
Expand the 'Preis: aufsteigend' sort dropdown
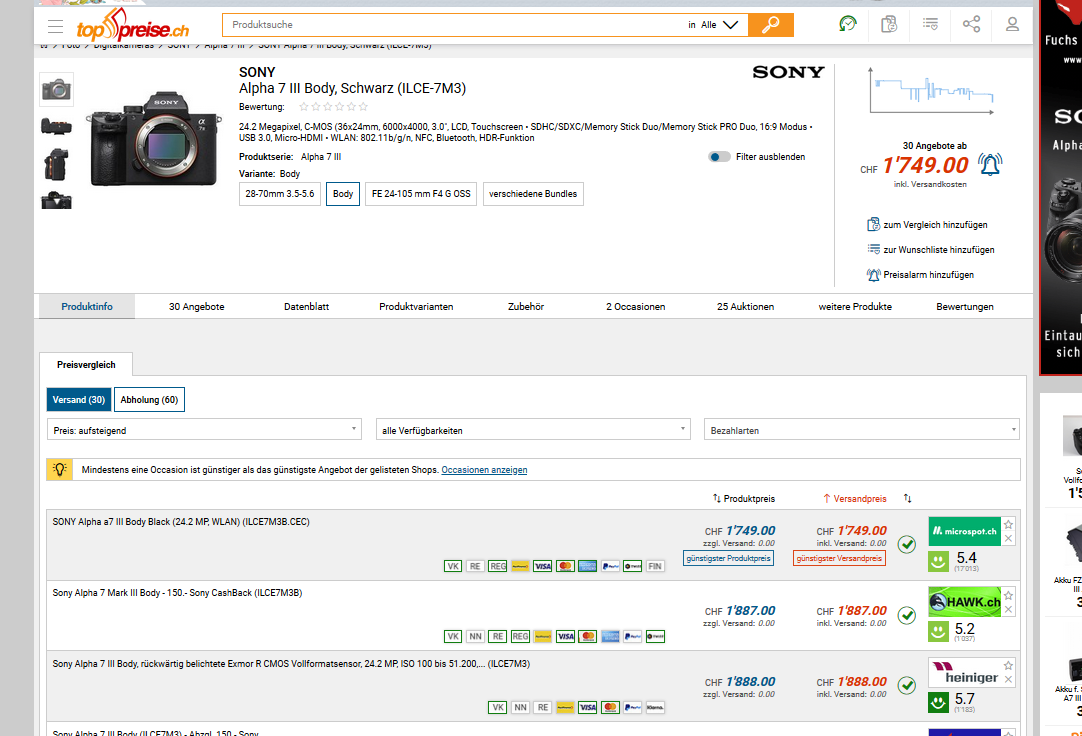coord(204,430)
